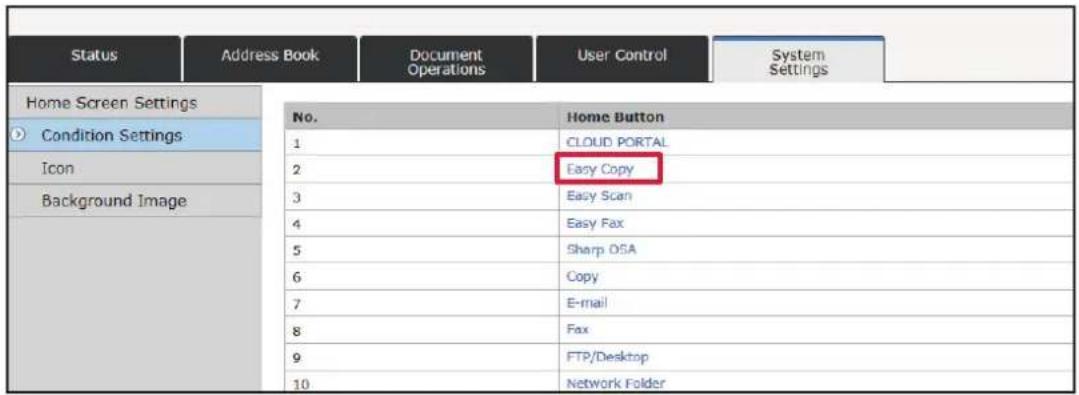
Task: Open the Easy Copy link
Action: pyautogui.click(x=599, y=169)
